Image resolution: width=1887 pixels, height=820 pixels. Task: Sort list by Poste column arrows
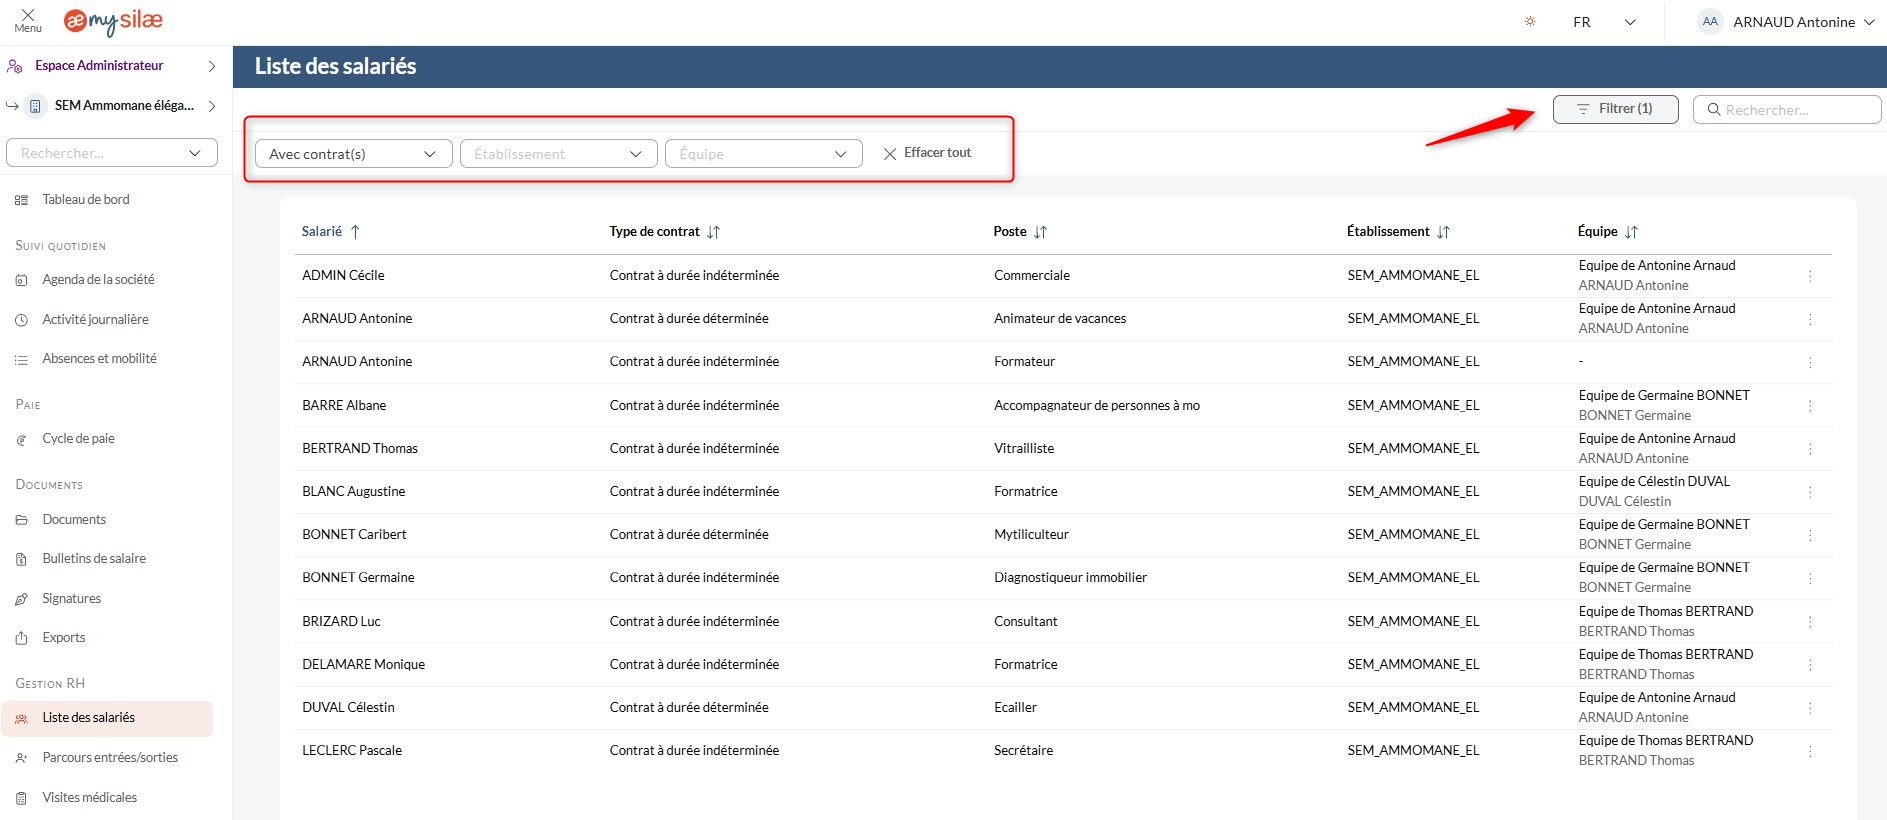pos(1040,232)
